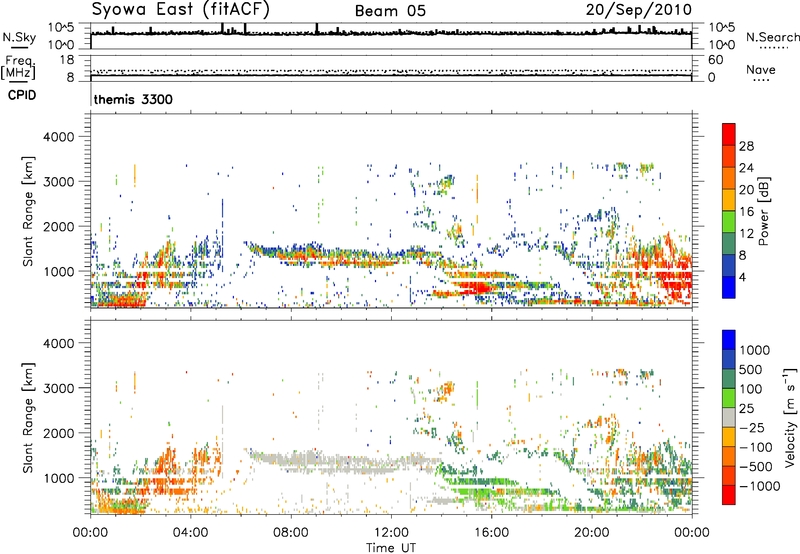Click the "−25" velocity colorbar label
This screenshot has width=800, height=554.
pos(751,428)
